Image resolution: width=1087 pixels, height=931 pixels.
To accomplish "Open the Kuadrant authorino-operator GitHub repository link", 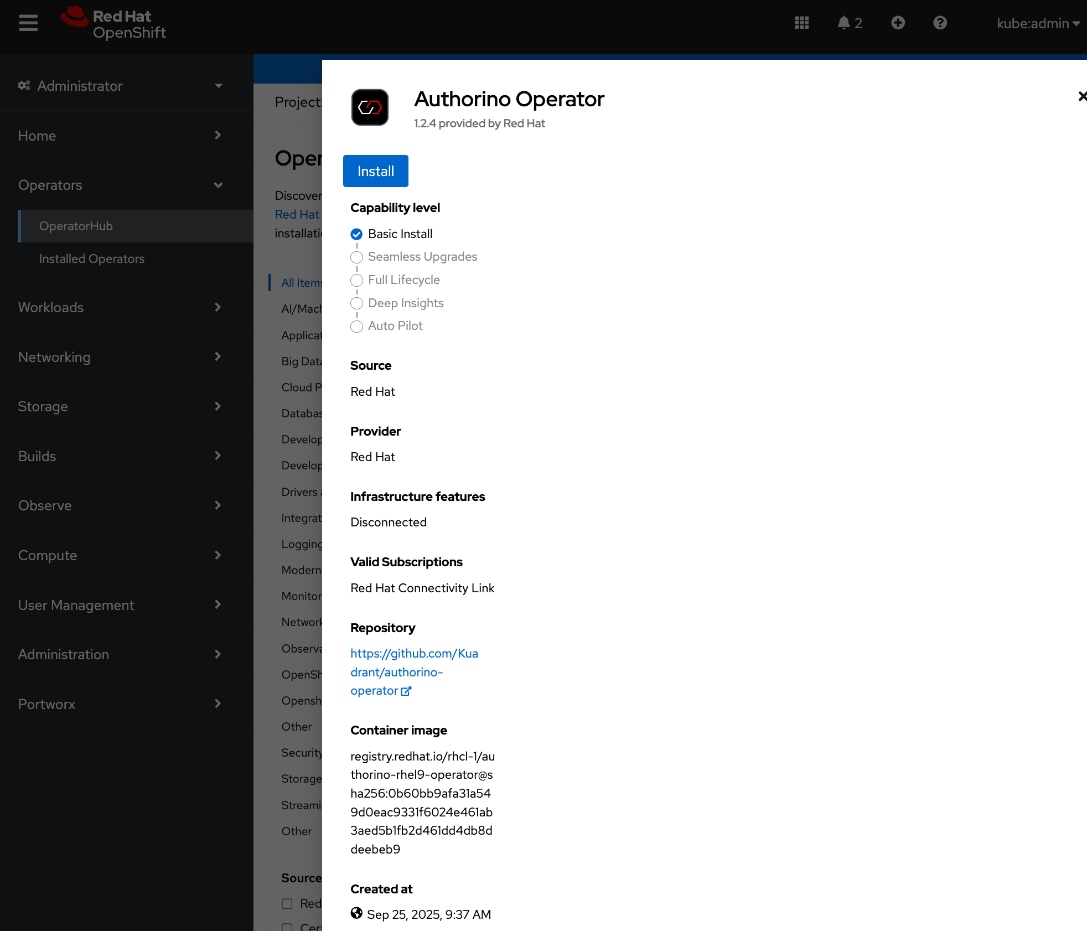I will click(x=414, y=671).
